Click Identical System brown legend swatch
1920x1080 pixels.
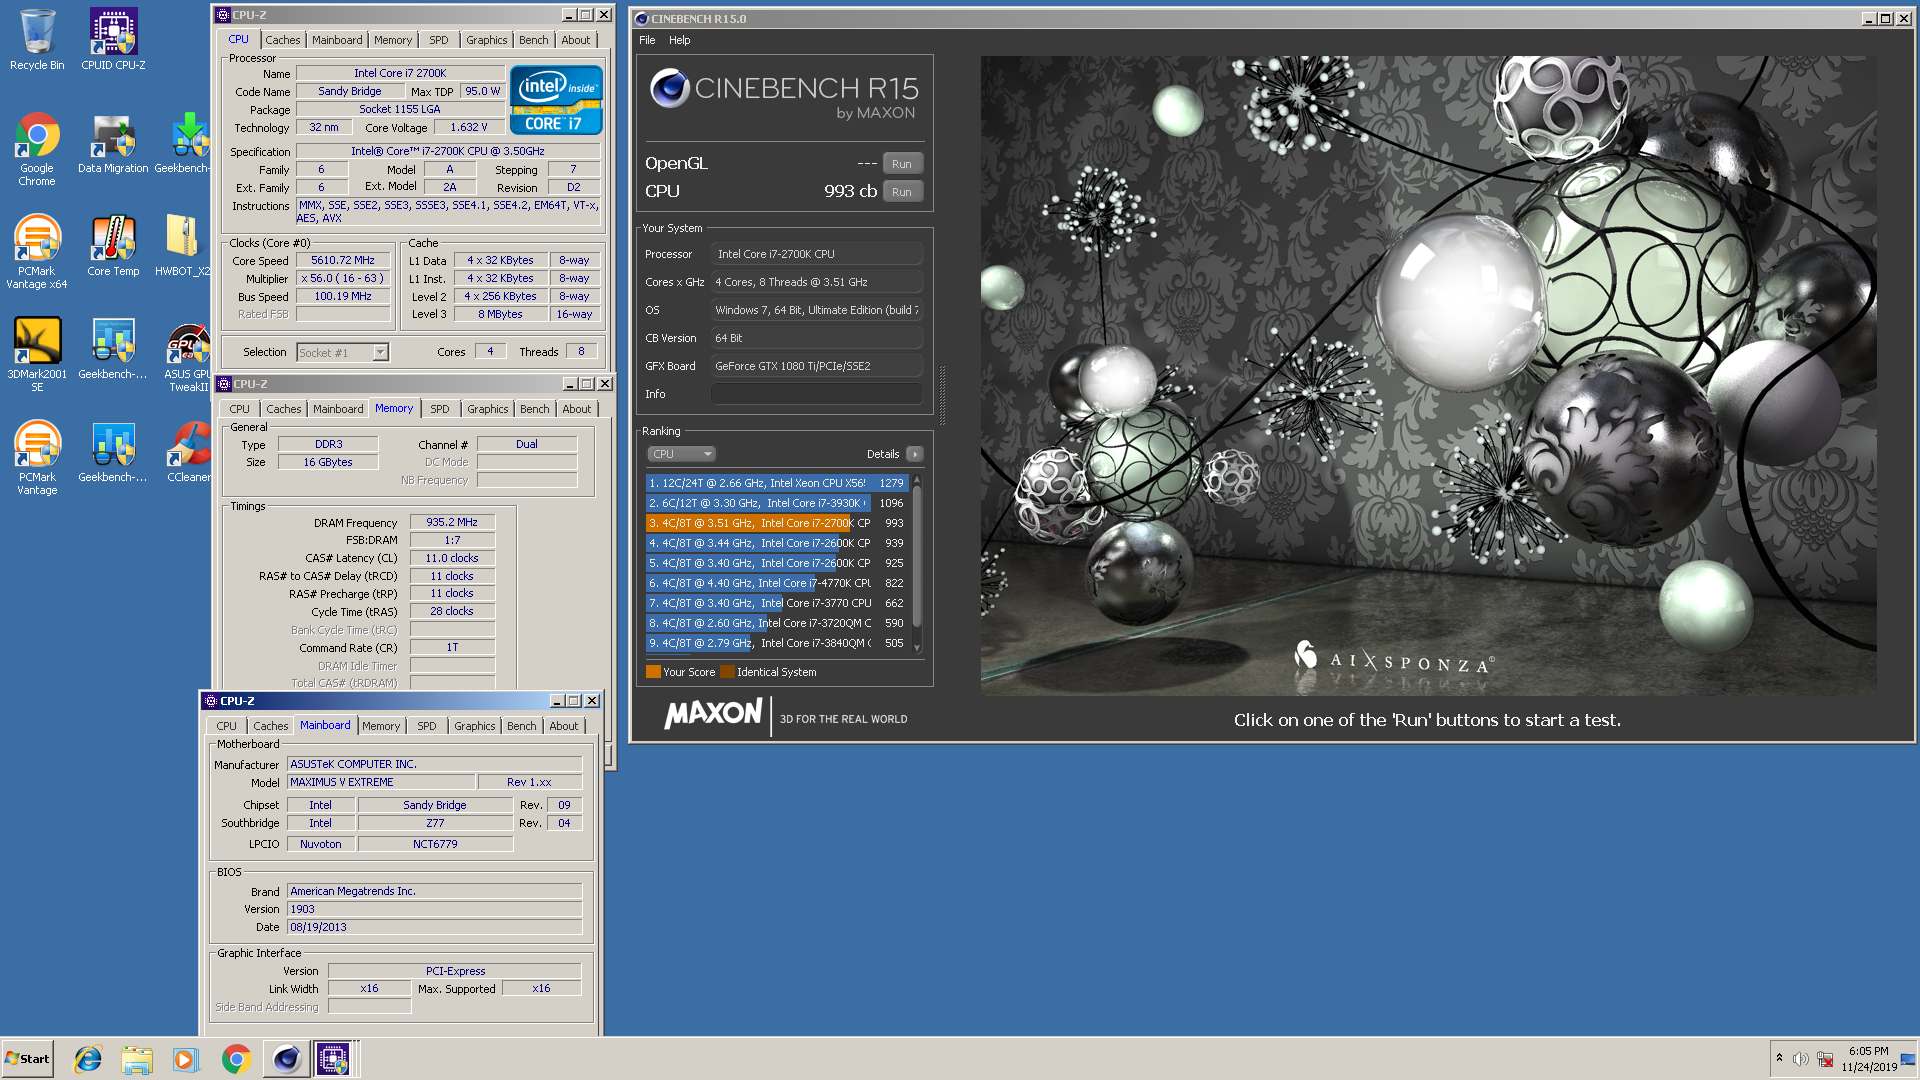pyautogui.click(x=727, y=672)
